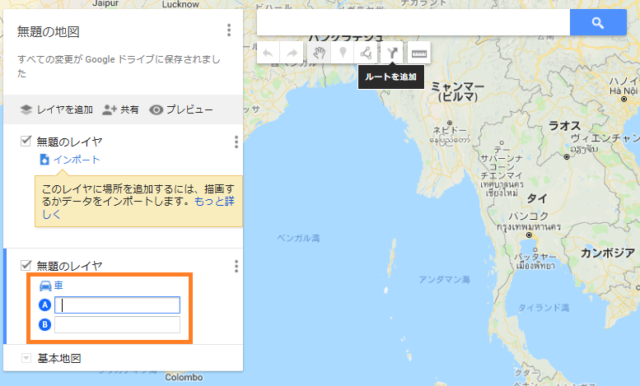This screenshot has height=386, width=640.
Task: Click the ネピドー city label on the map
Action: 449,130
